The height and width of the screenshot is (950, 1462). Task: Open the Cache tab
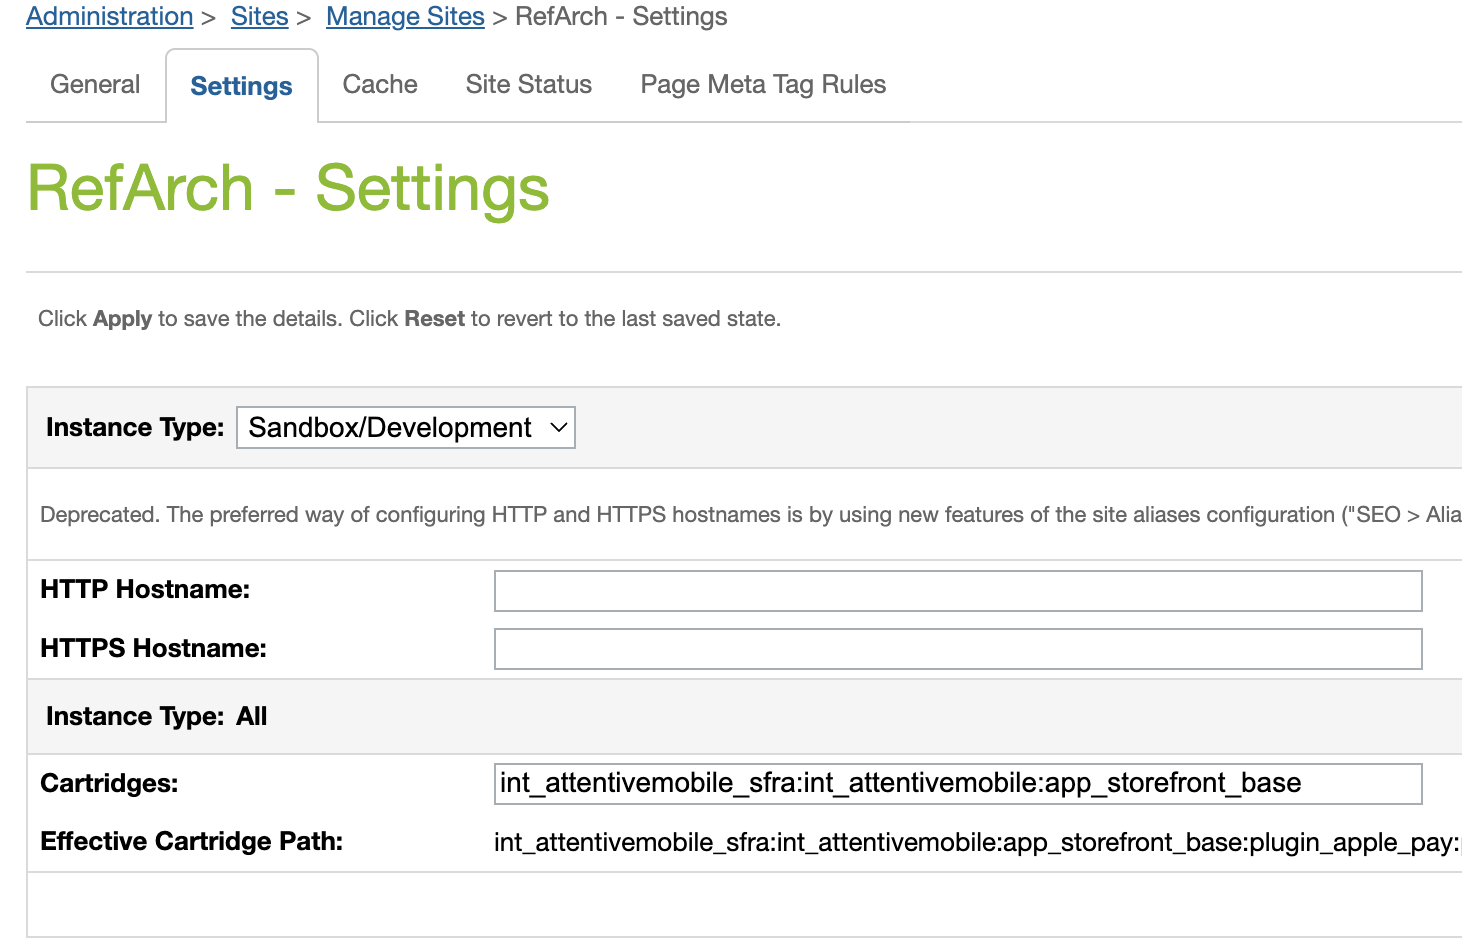tap(379, 85)
